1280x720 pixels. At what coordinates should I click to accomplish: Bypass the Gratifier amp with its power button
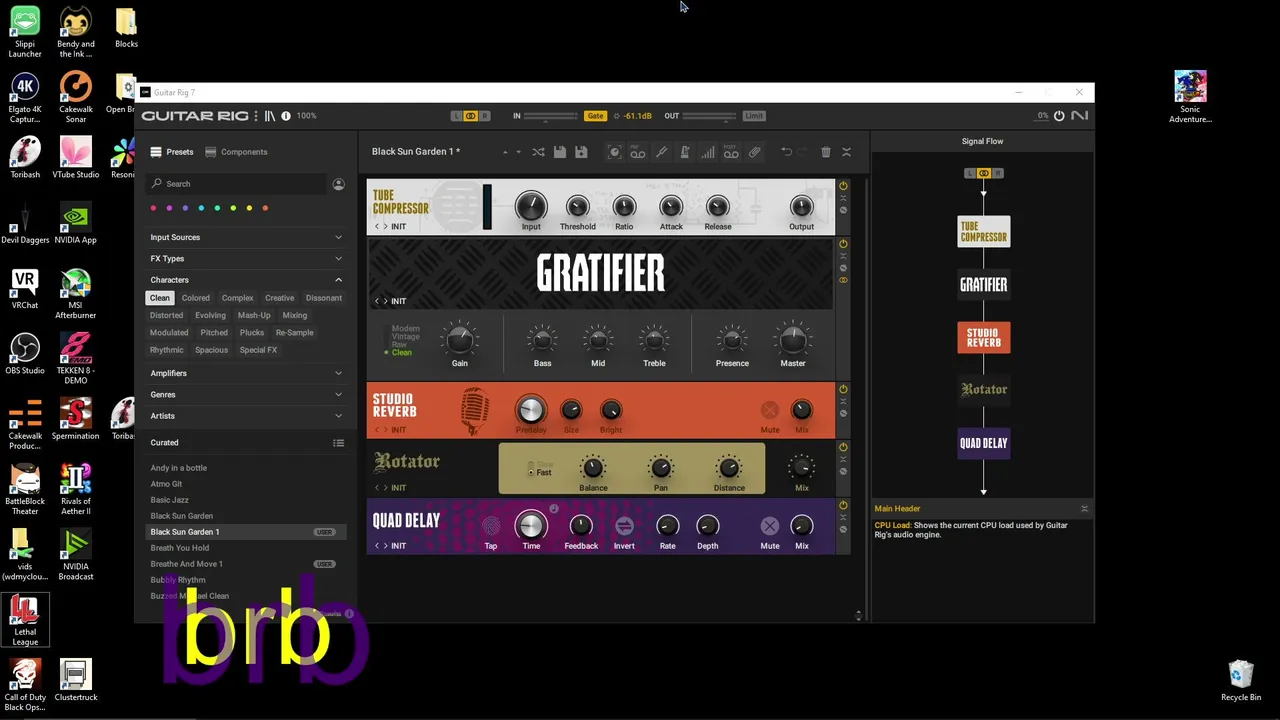click(x=843, y=244)
